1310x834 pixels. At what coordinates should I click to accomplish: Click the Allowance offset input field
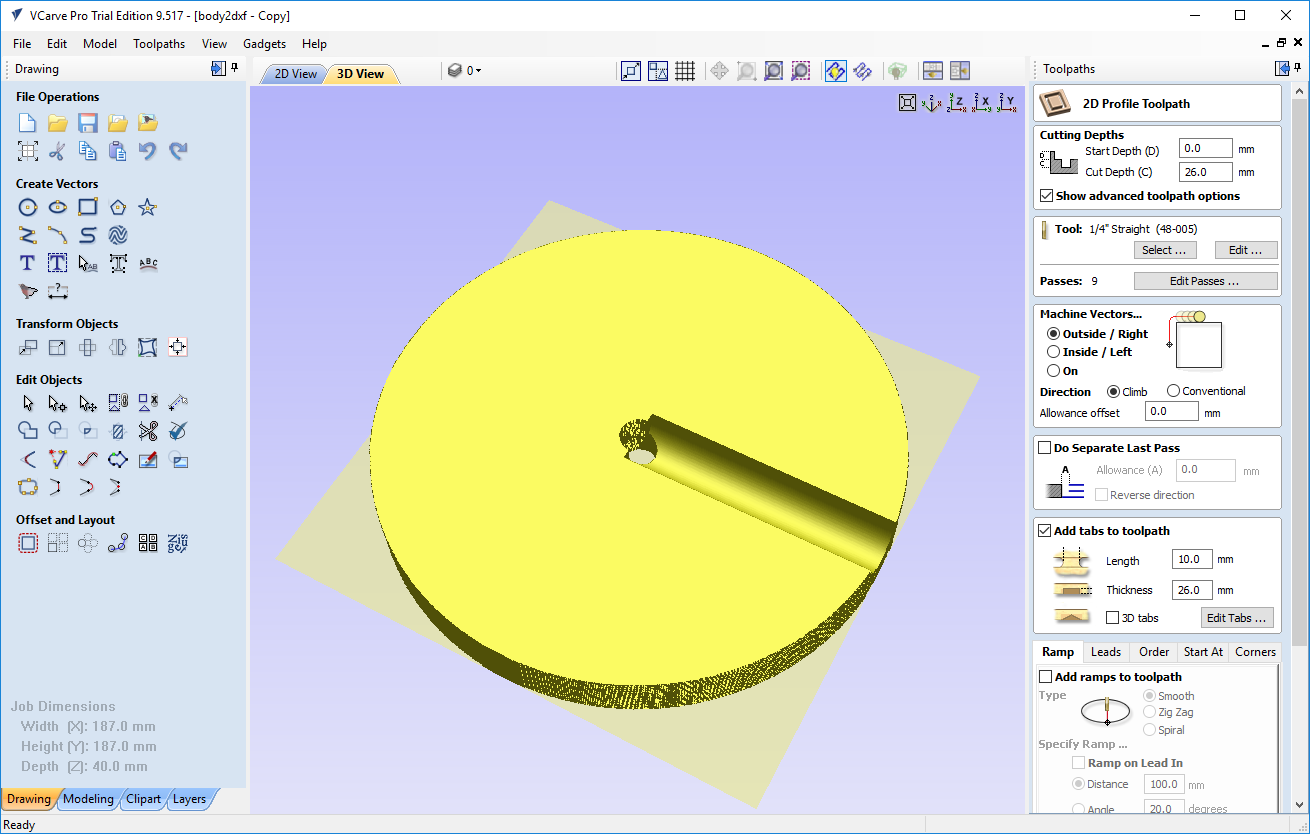pos(1172,412)
